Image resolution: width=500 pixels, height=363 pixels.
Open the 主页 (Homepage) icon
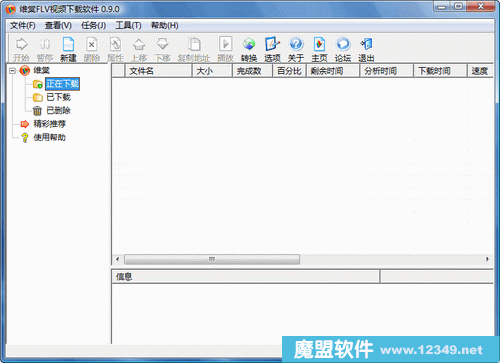(x=319, y=49)
